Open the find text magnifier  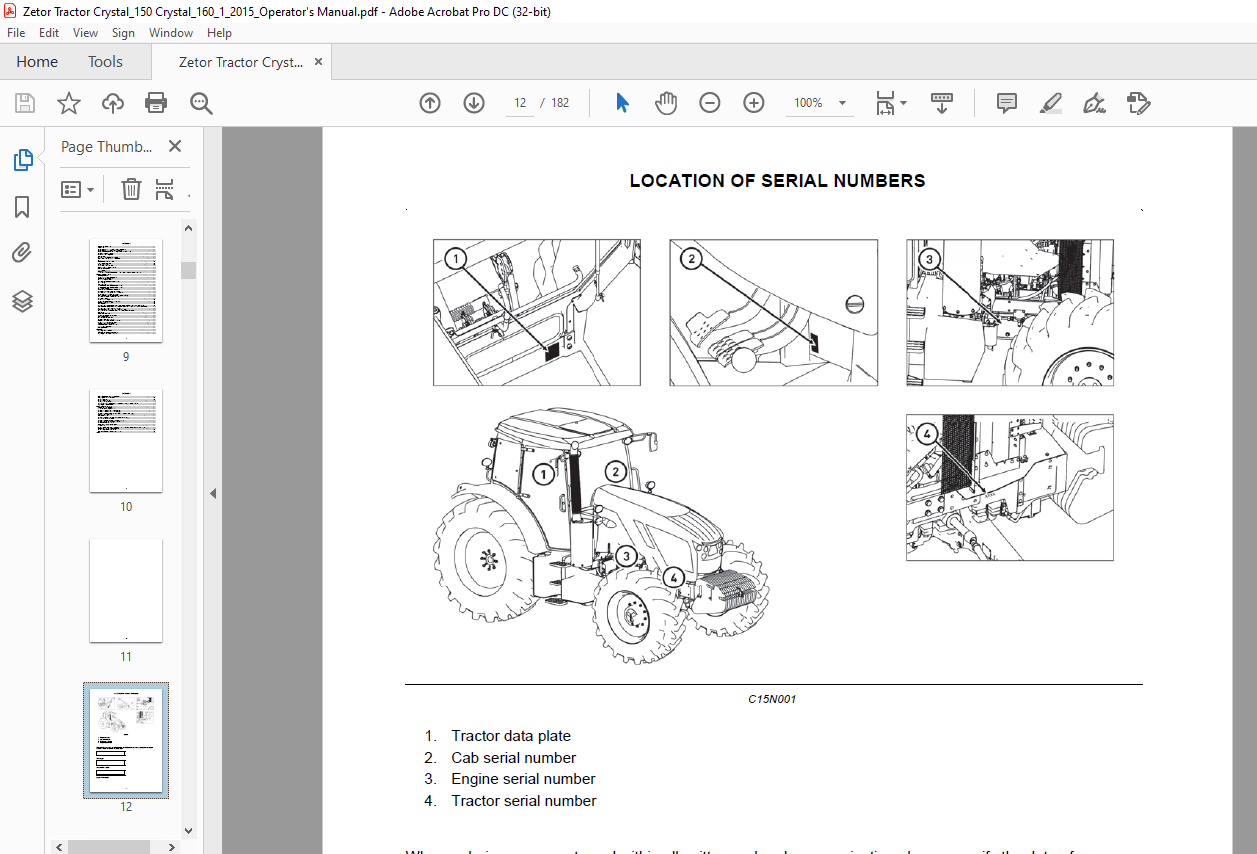(x=201, y=103)
